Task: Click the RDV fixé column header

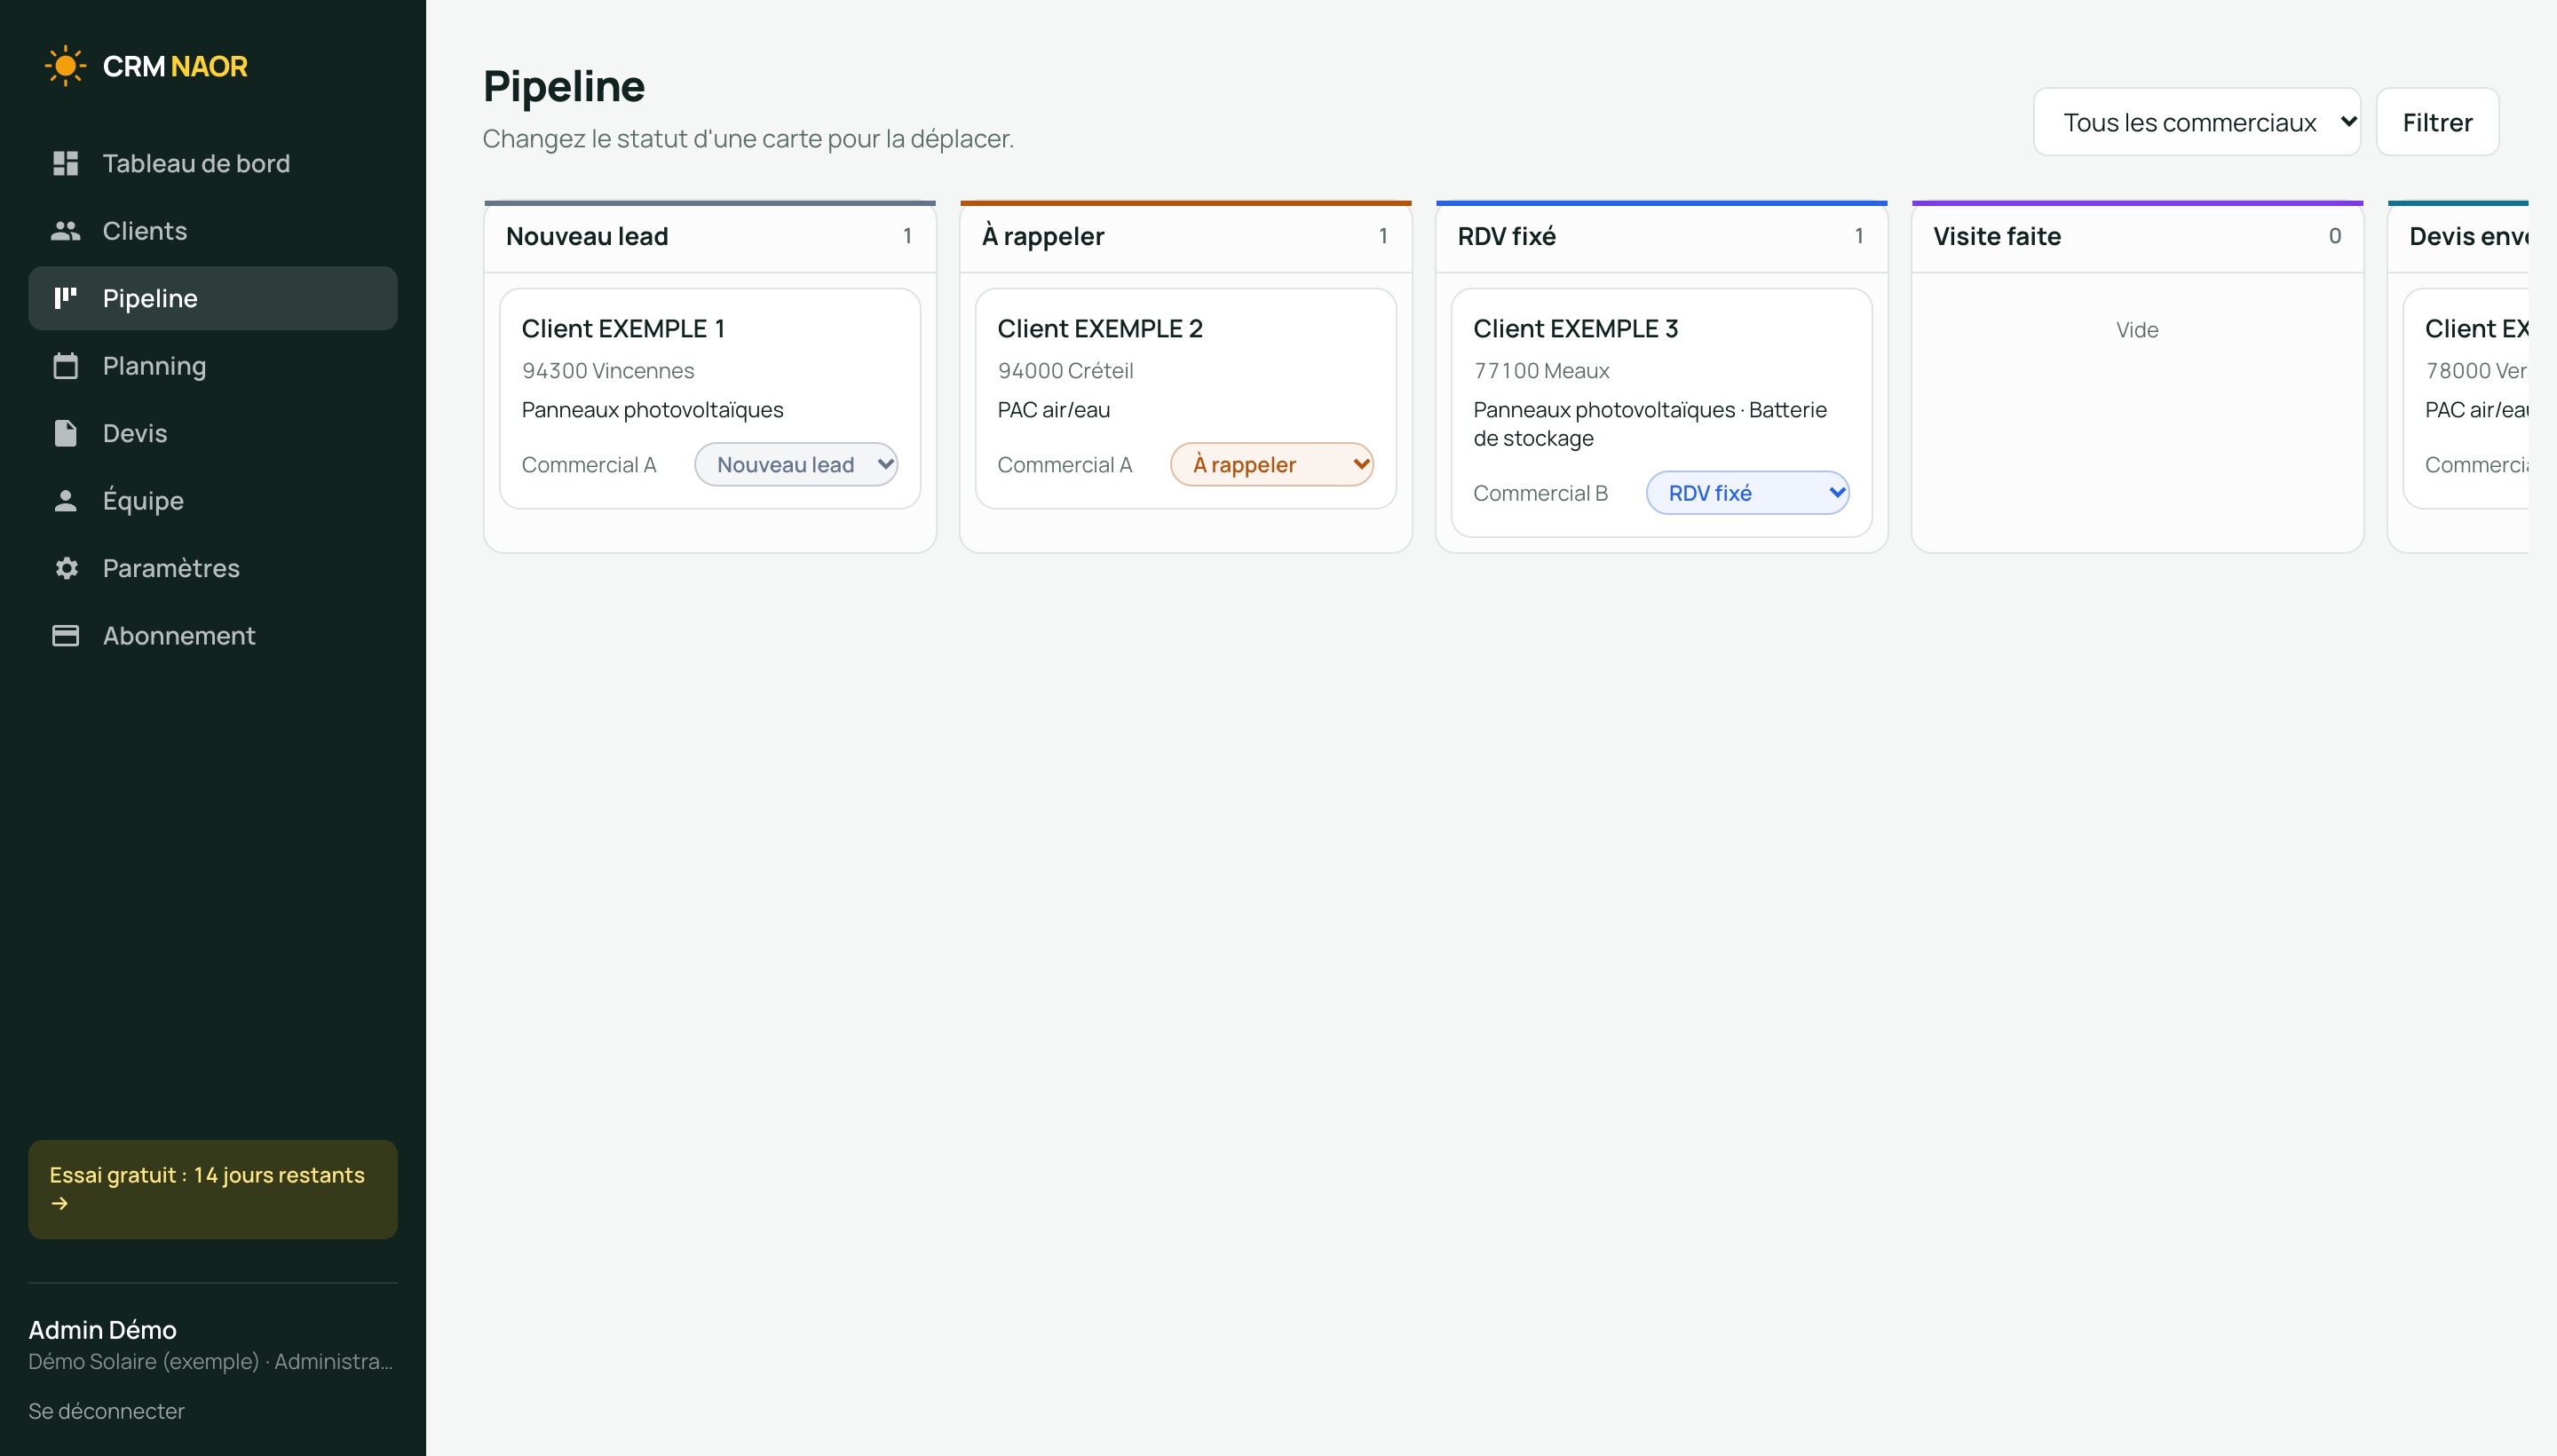Action: 1662,237
